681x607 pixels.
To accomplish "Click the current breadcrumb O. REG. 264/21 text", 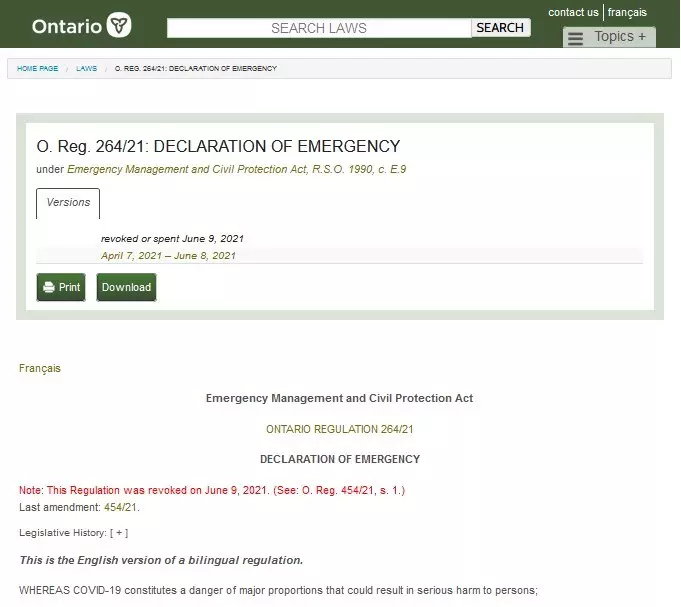I will pyautogui.click(x=196, y=69).
